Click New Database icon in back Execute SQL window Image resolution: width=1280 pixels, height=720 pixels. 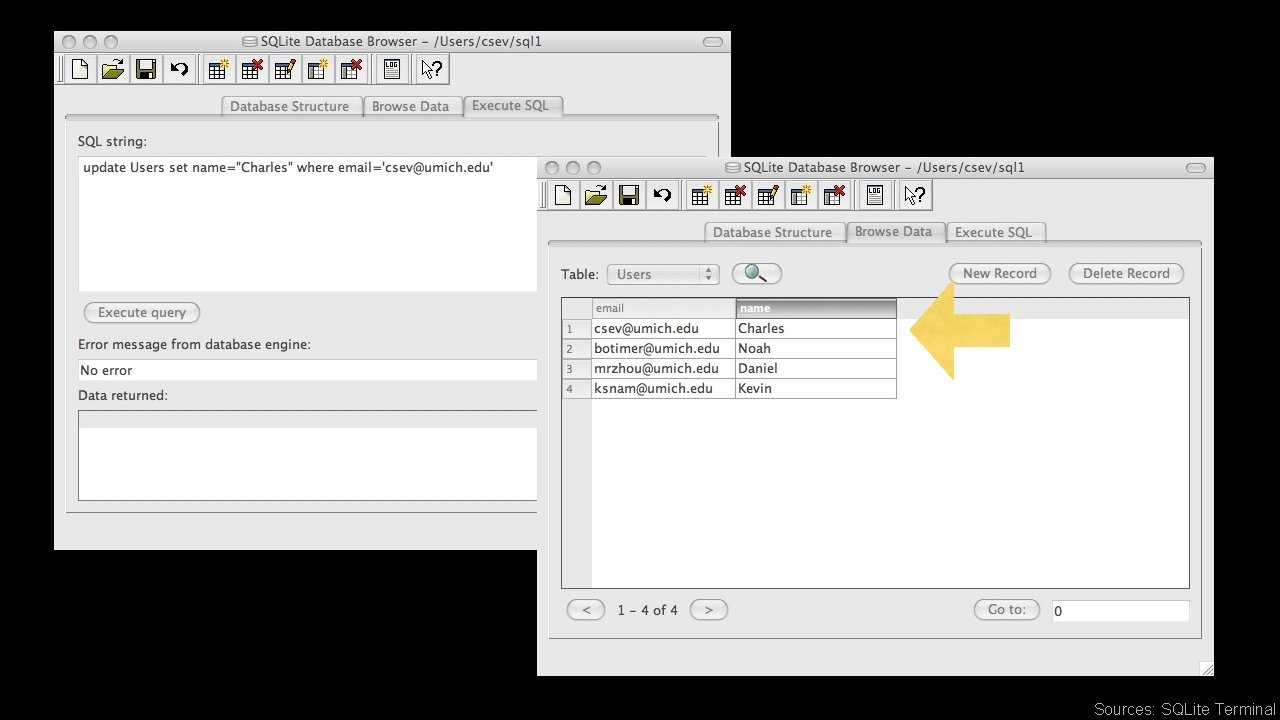80,69
